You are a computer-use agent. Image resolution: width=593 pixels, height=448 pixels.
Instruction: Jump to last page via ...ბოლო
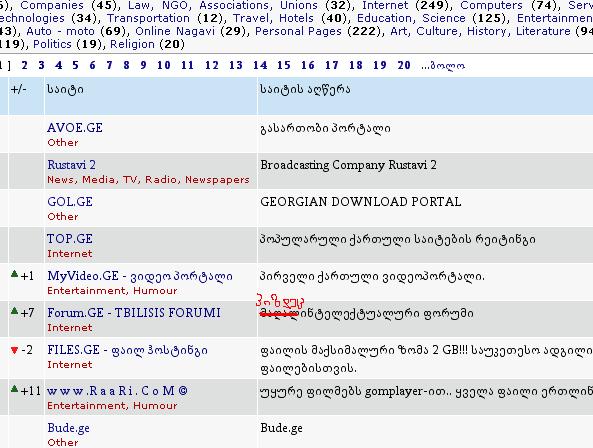tap(443, 66)
